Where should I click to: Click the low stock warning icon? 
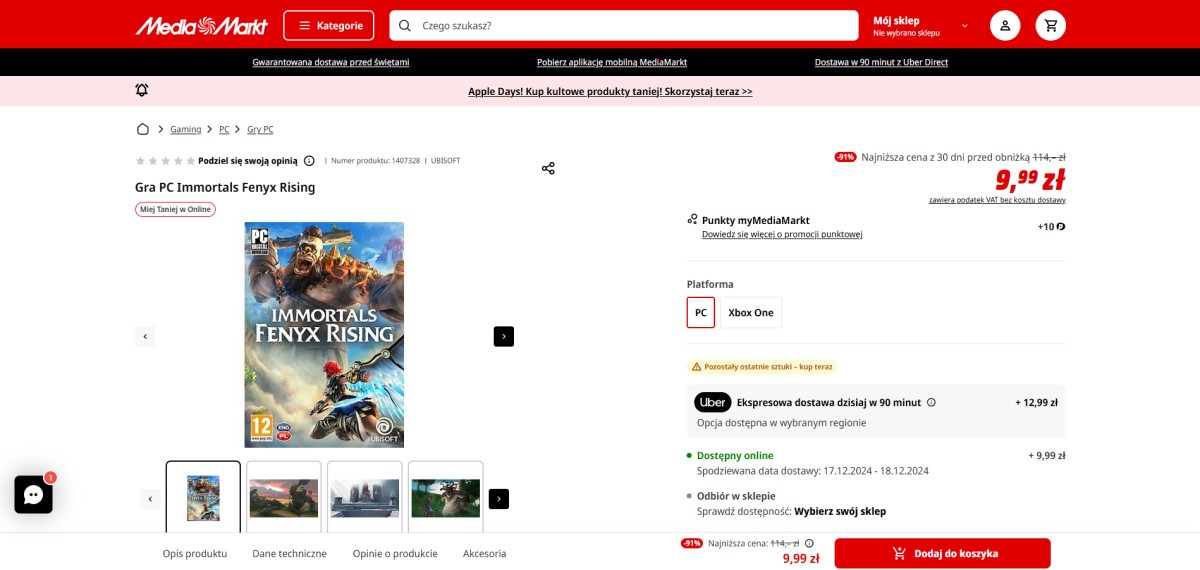pyautogui.click(x=696, y=367)
